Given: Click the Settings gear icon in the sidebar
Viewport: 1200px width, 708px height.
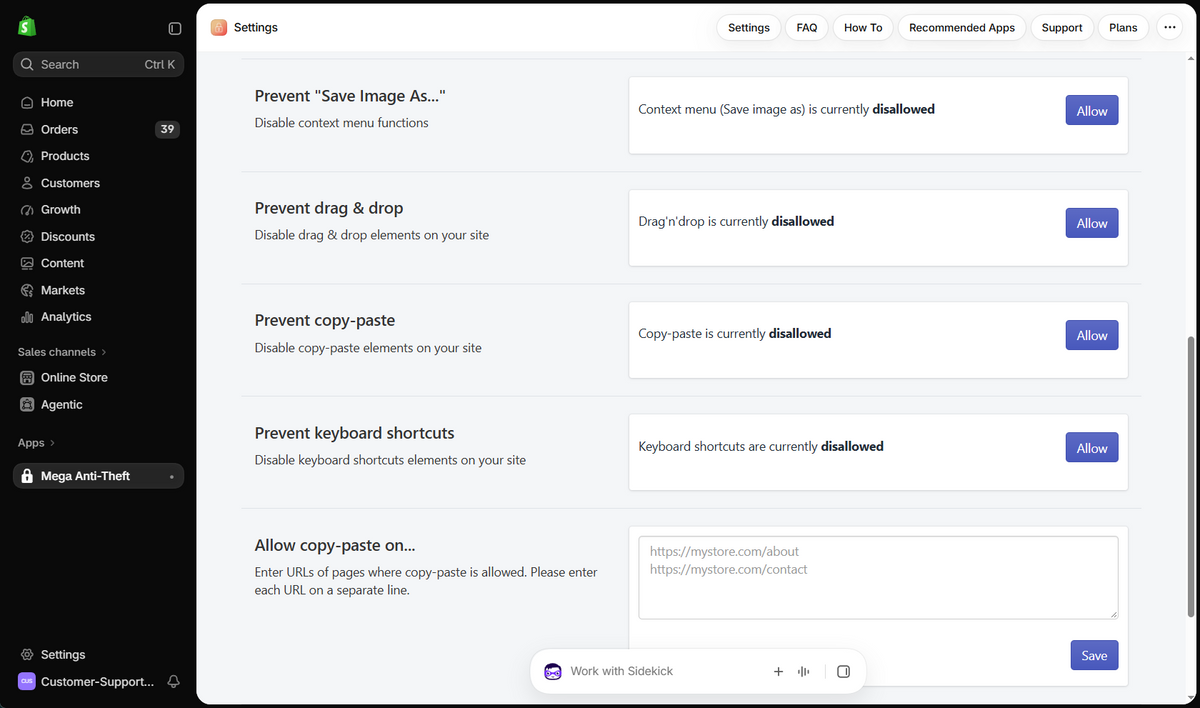Looking at the screenshot, I should (x=27, y=654).
